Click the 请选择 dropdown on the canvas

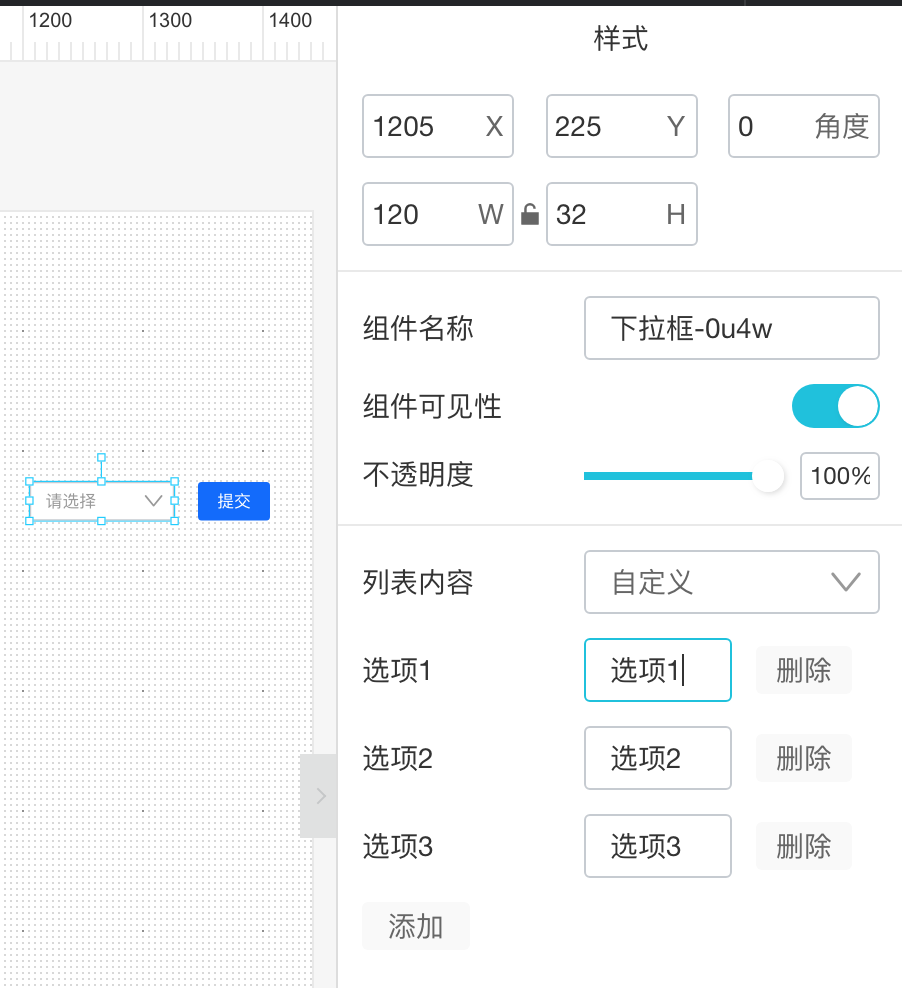(x=101, y=501)
